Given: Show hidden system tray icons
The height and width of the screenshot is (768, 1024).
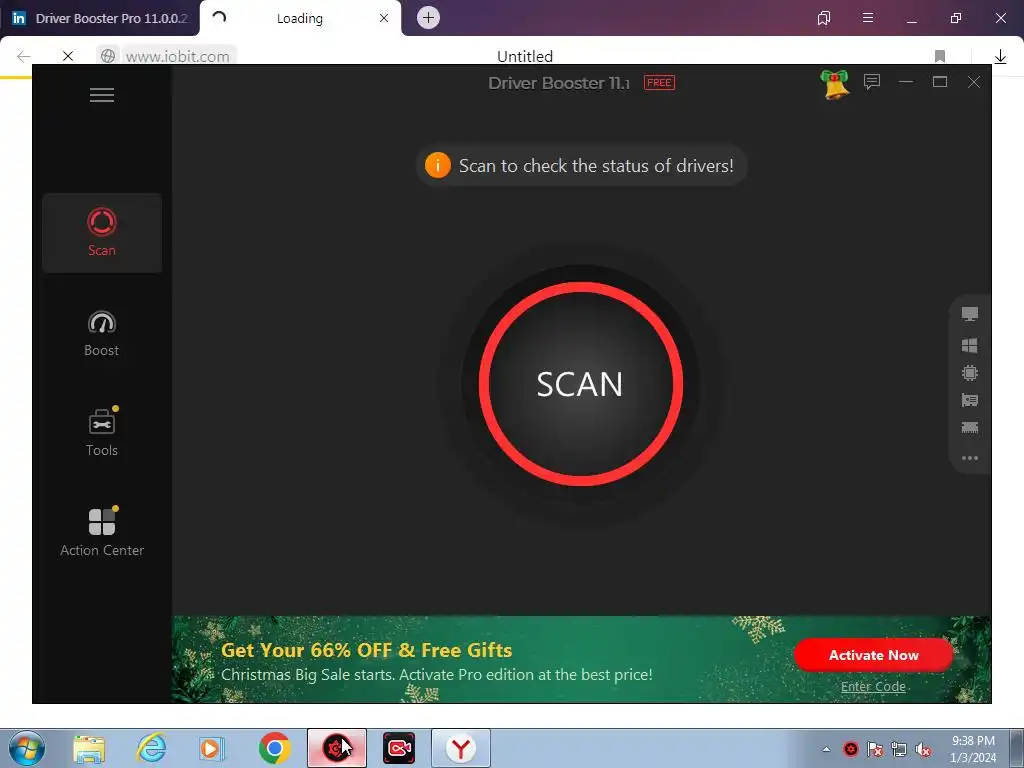Looking at the screenshot, I should [x=826, y=749].
